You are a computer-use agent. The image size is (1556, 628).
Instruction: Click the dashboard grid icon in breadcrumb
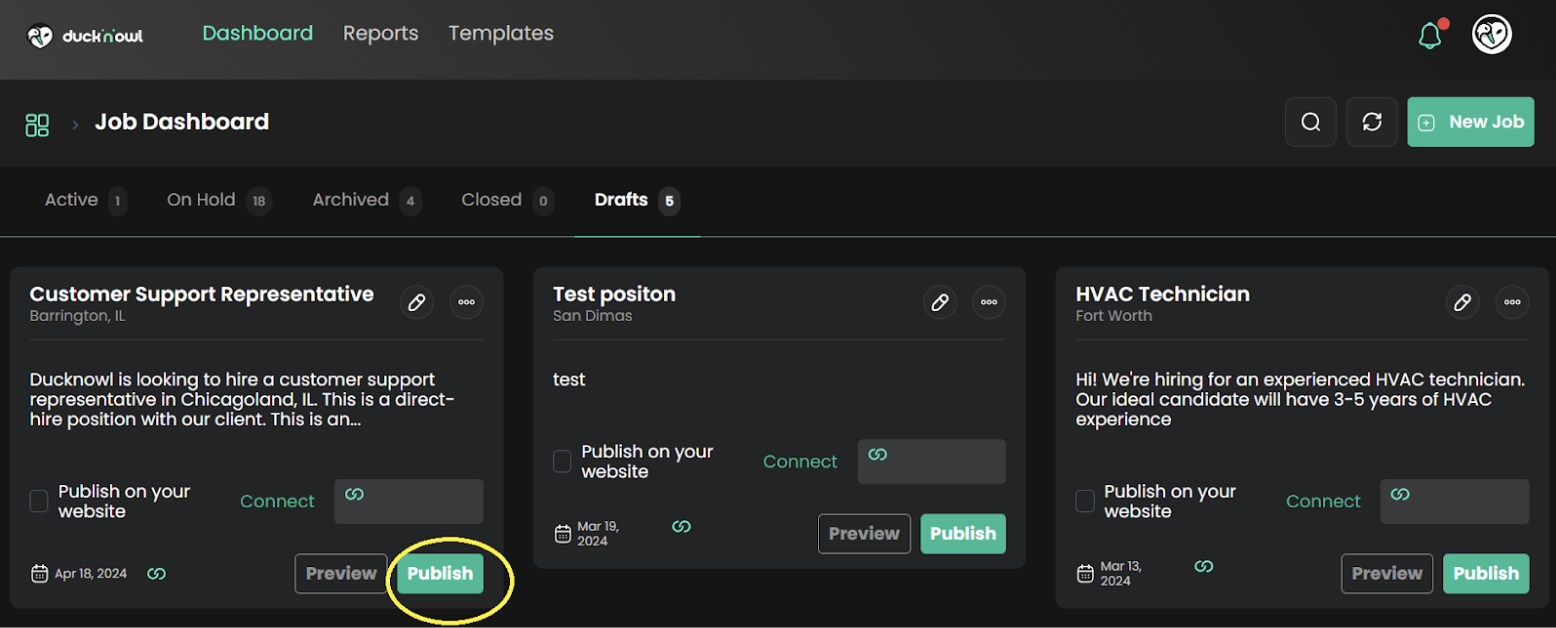click(x=37, y=124)
